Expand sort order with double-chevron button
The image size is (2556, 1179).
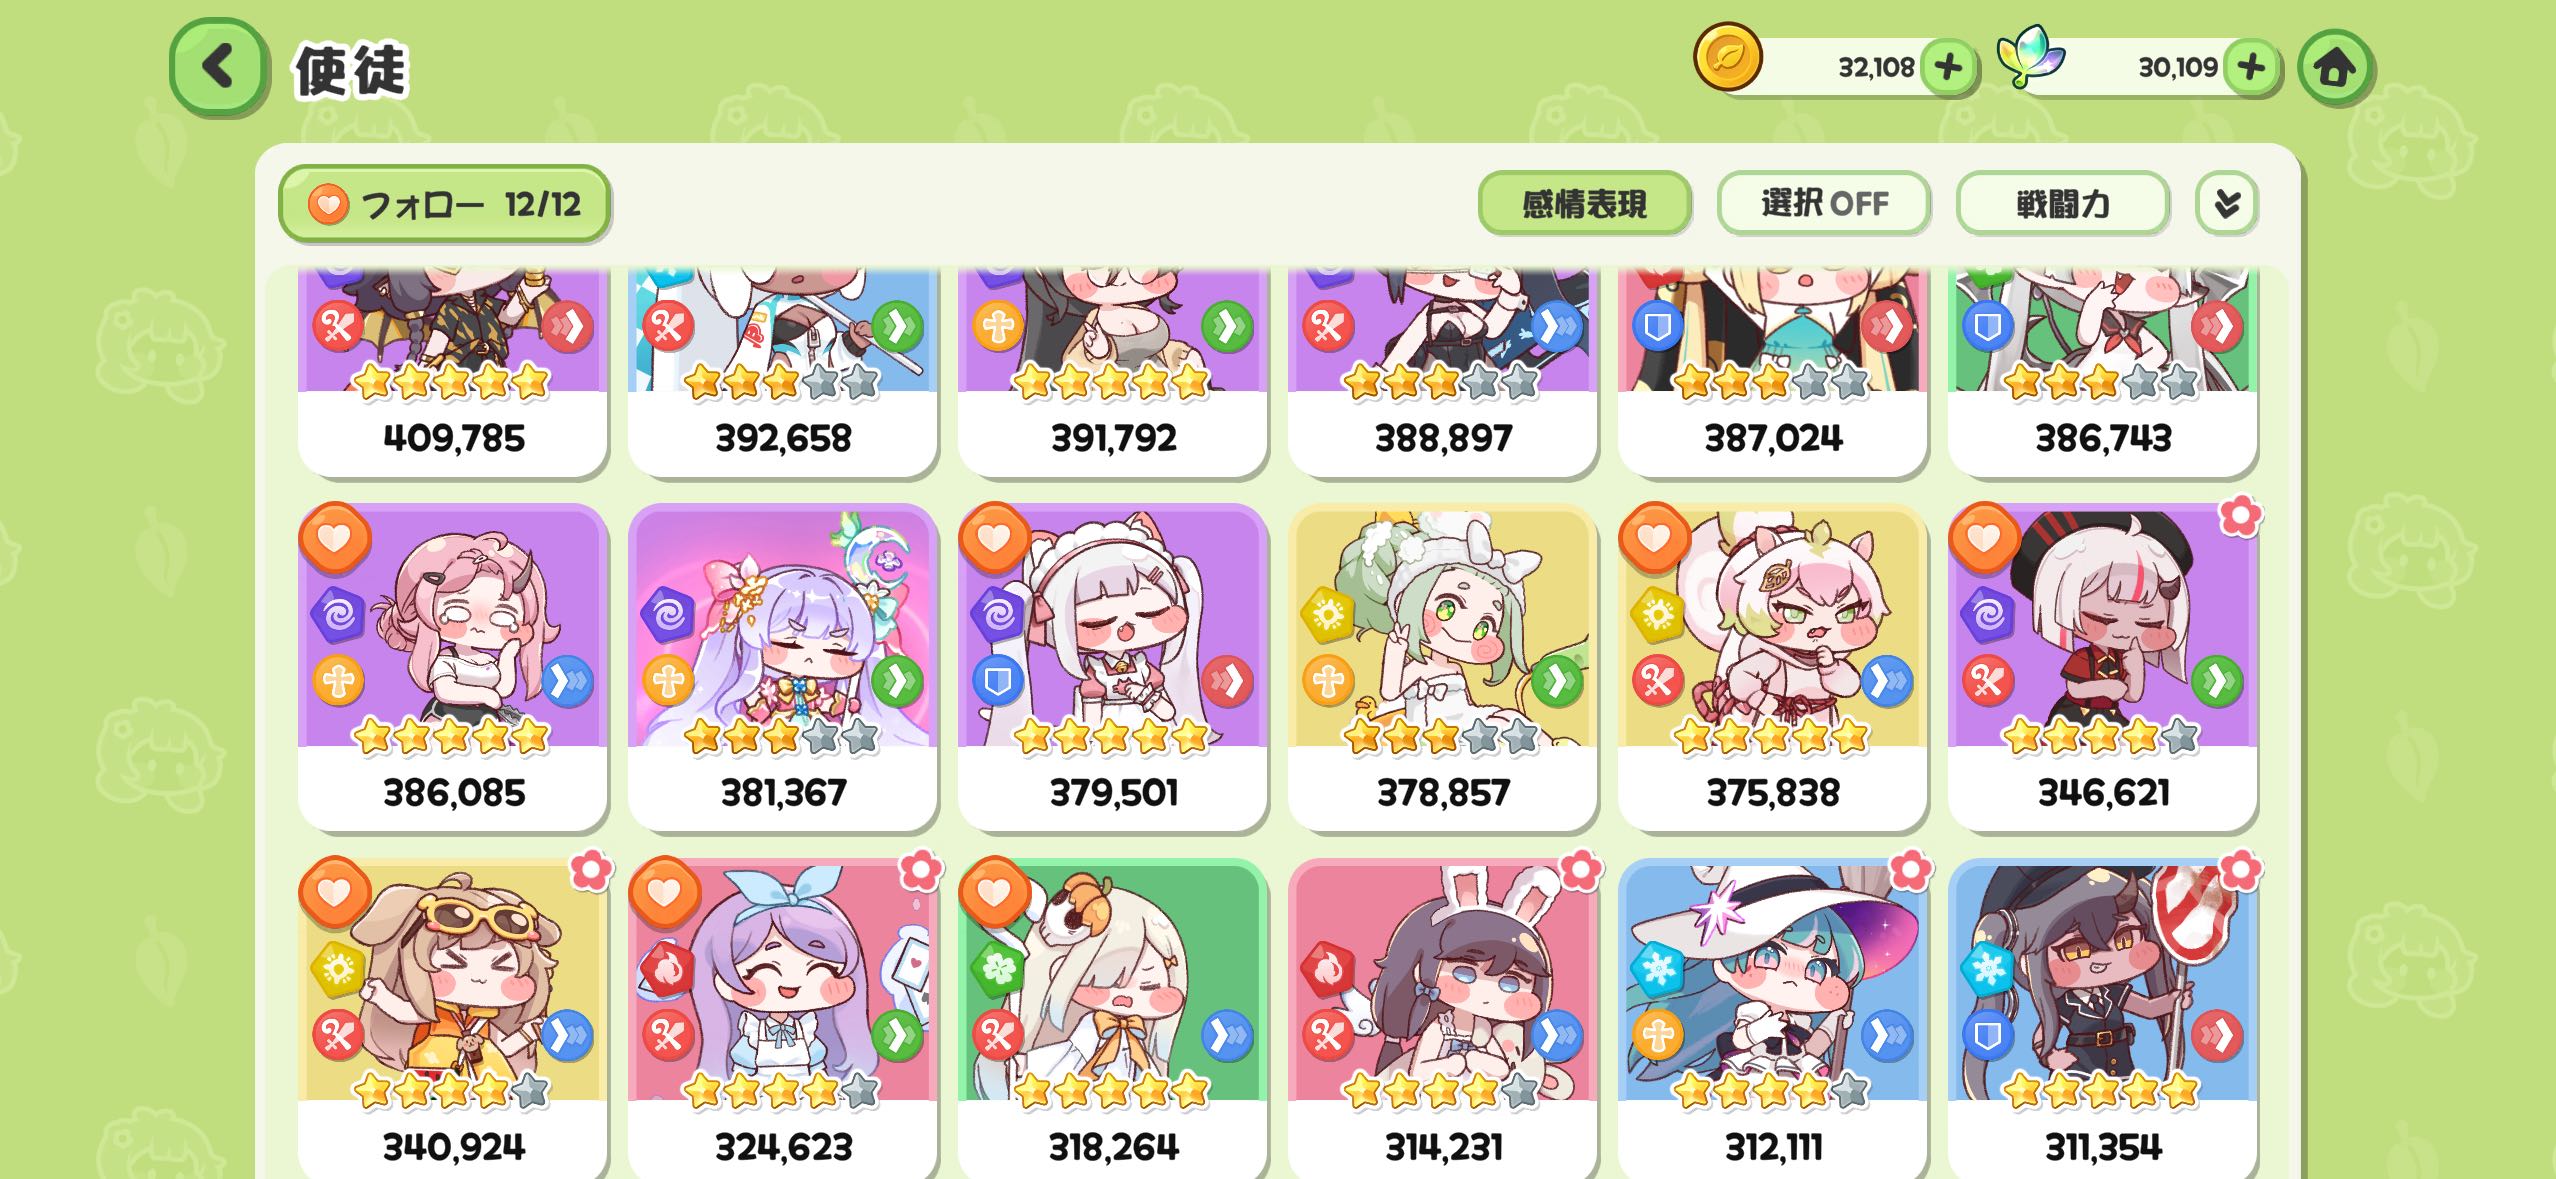click(2227, 204)
